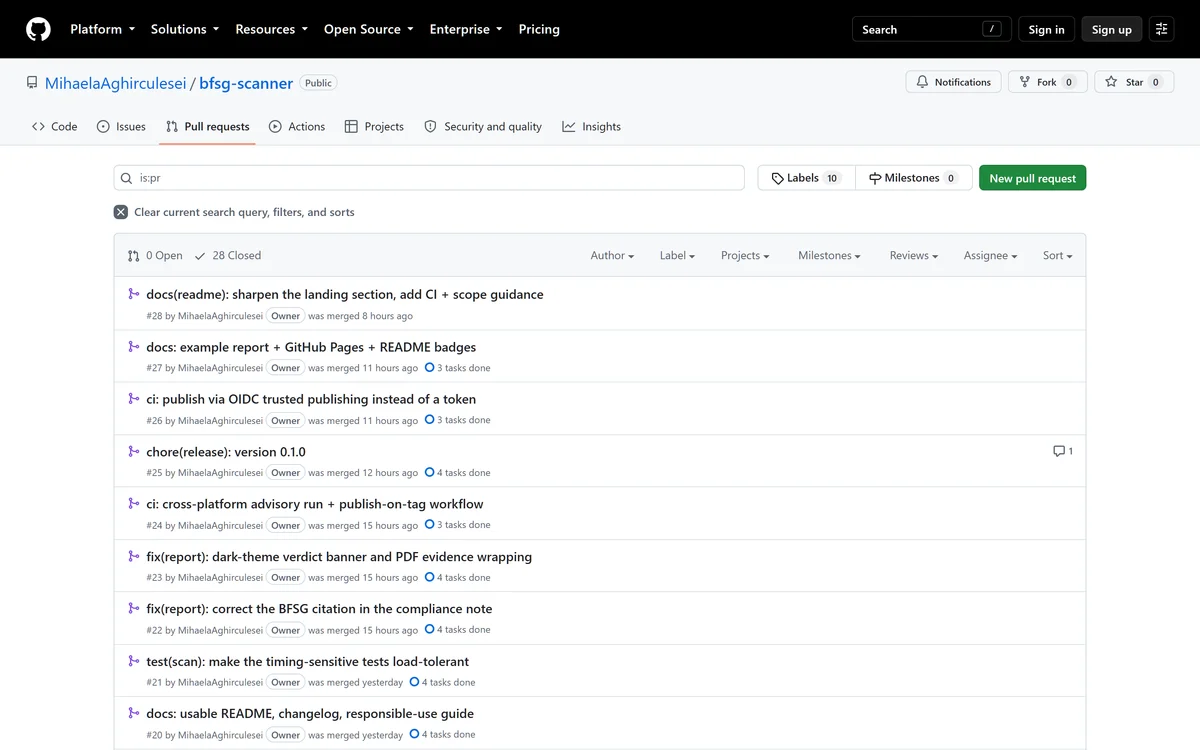
Task: Click the header Search box
Action: click(x=932, y=29)
